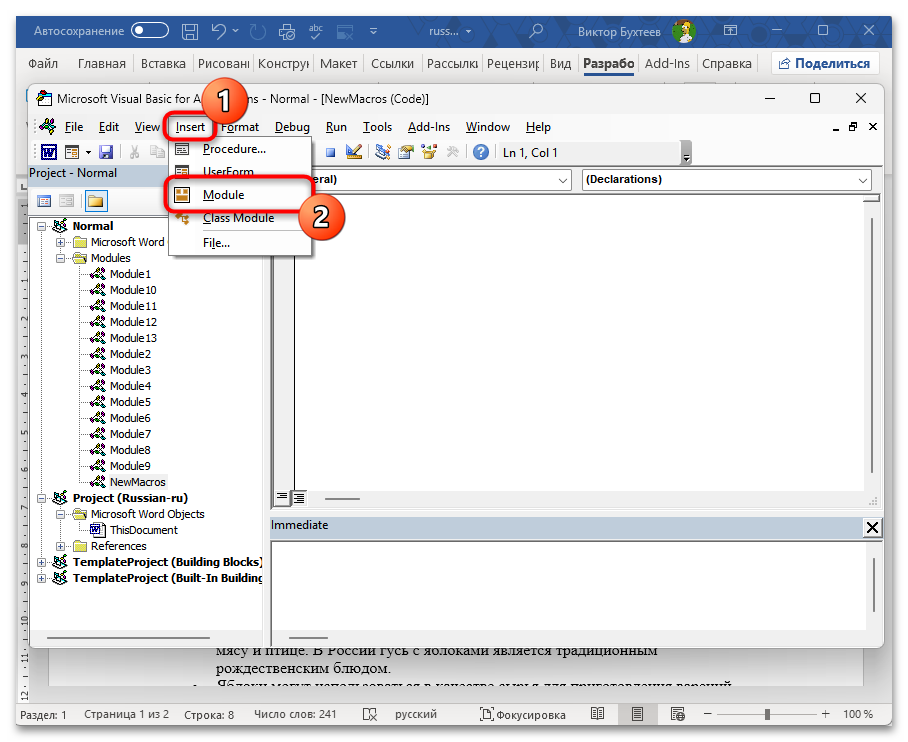Click the spelling check abc icon
Image resolution: width=908 pixels, height=742 pixels.
[x=316, y=31]
